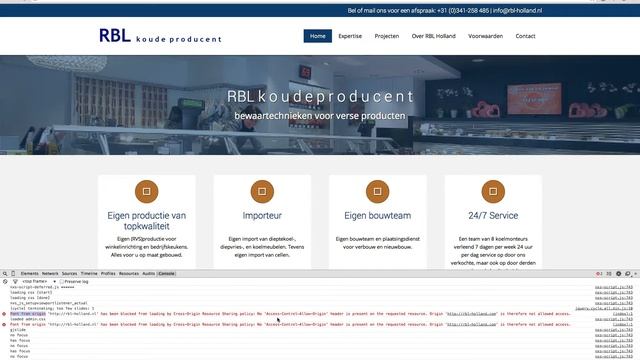
Task: Click orange icon above Eigen productie van topkwaliteit
Action: click(x=147, y=191)
